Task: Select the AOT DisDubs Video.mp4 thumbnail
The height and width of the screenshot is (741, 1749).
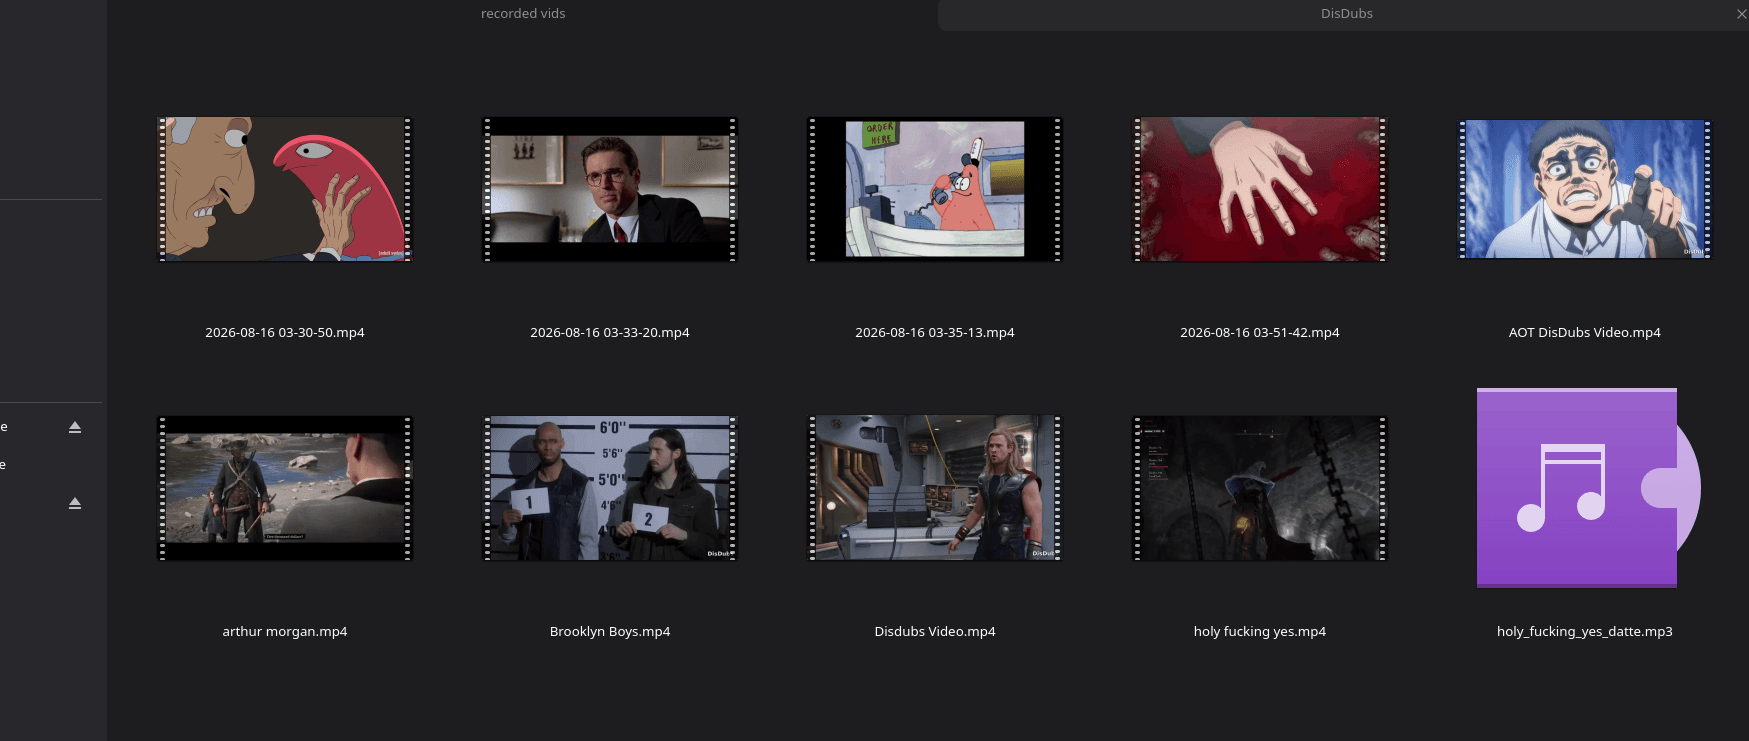Action: 1585,189
